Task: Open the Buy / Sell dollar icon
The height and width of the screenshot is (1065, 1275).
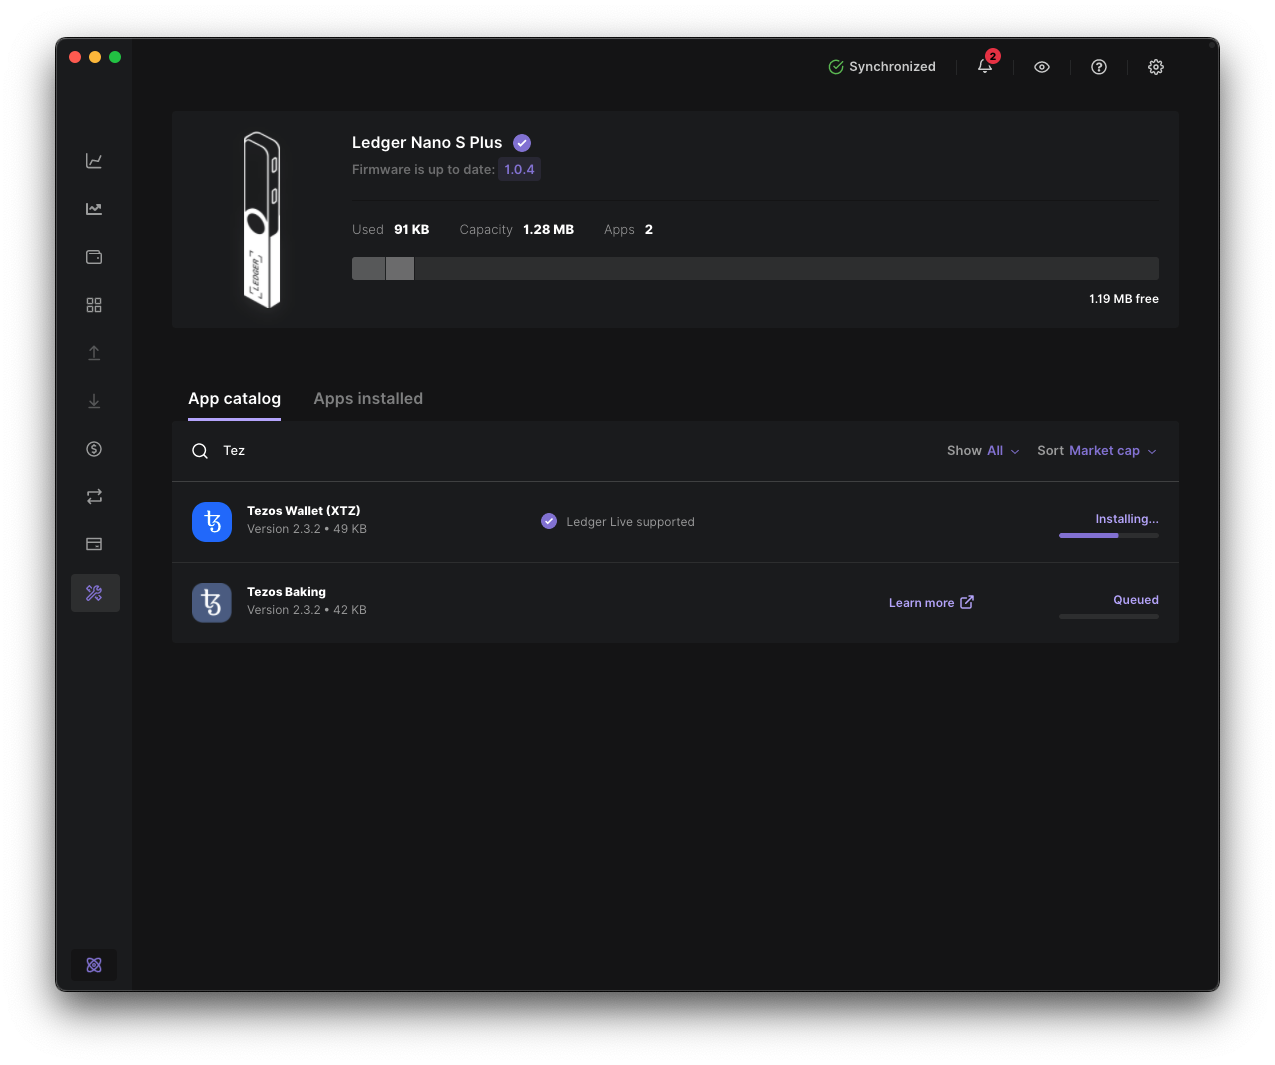Action: coord(94,448)
